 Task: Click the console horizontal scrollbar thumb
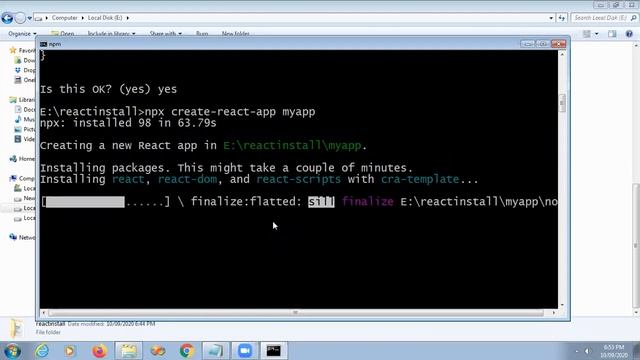[296, 313]
